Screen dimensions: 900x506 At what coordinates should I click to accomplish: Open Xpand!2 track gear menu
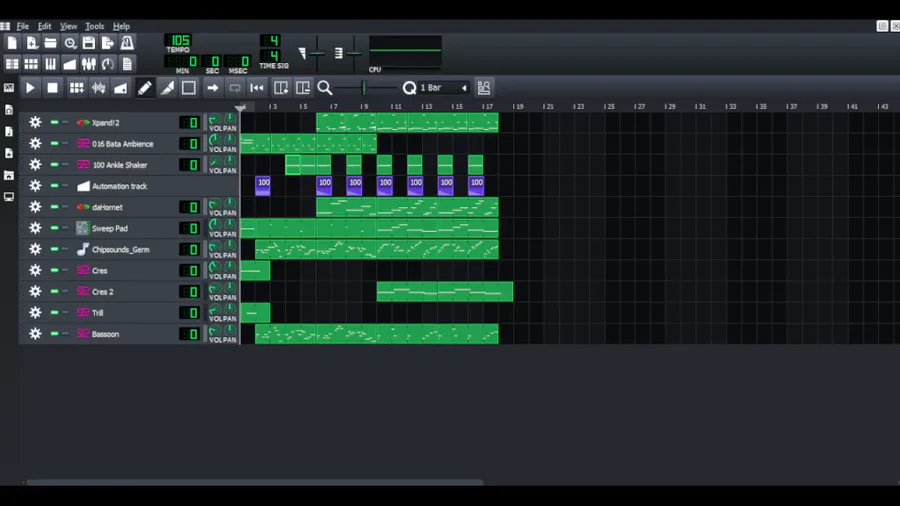[35, 122]
